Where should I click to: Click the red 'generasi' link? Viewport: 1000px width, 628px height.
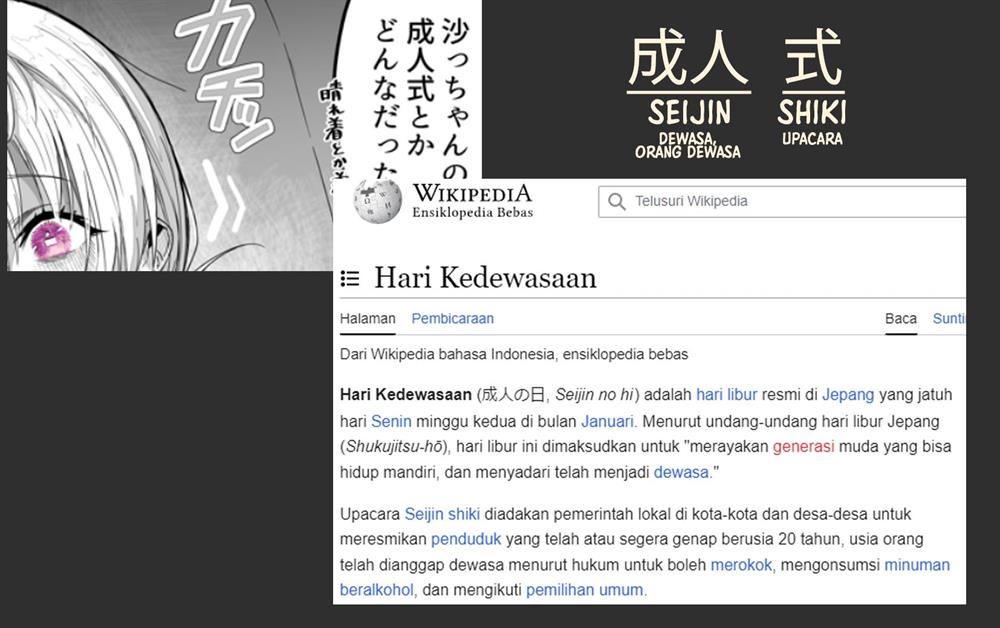[x=803, y=447]
